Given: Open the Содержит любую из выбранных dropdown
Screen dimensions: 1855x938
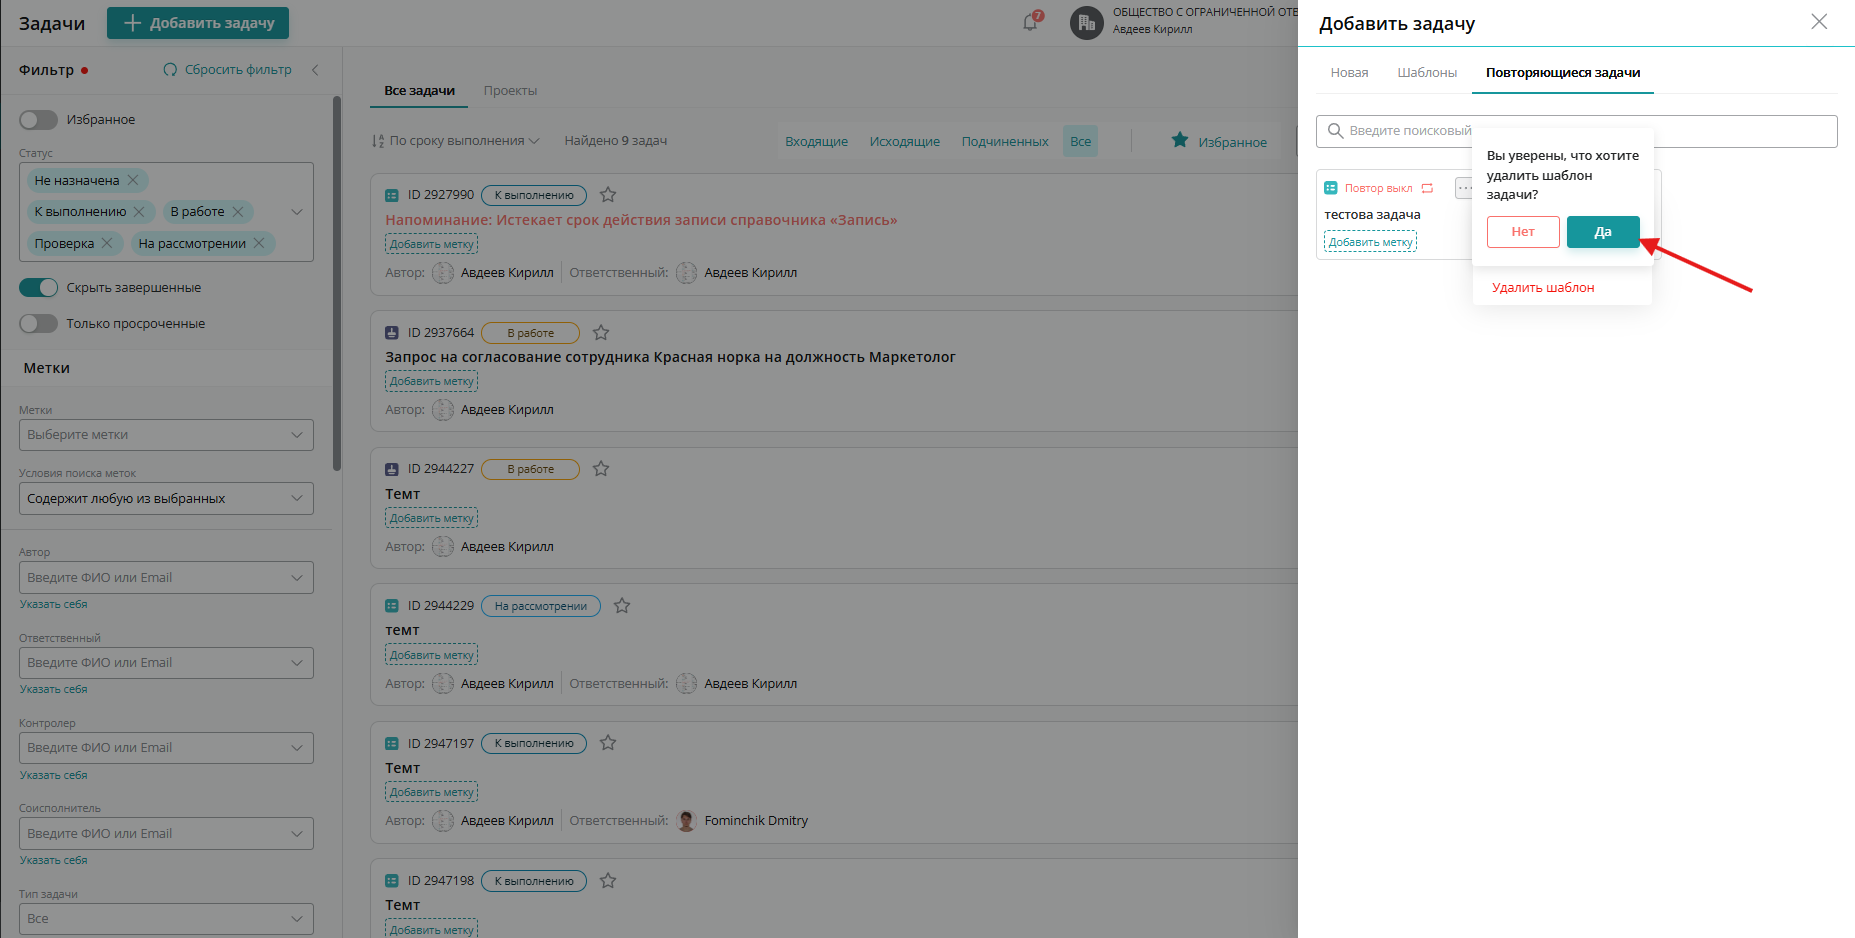Looking at the screenshot, I should (166, 499).
